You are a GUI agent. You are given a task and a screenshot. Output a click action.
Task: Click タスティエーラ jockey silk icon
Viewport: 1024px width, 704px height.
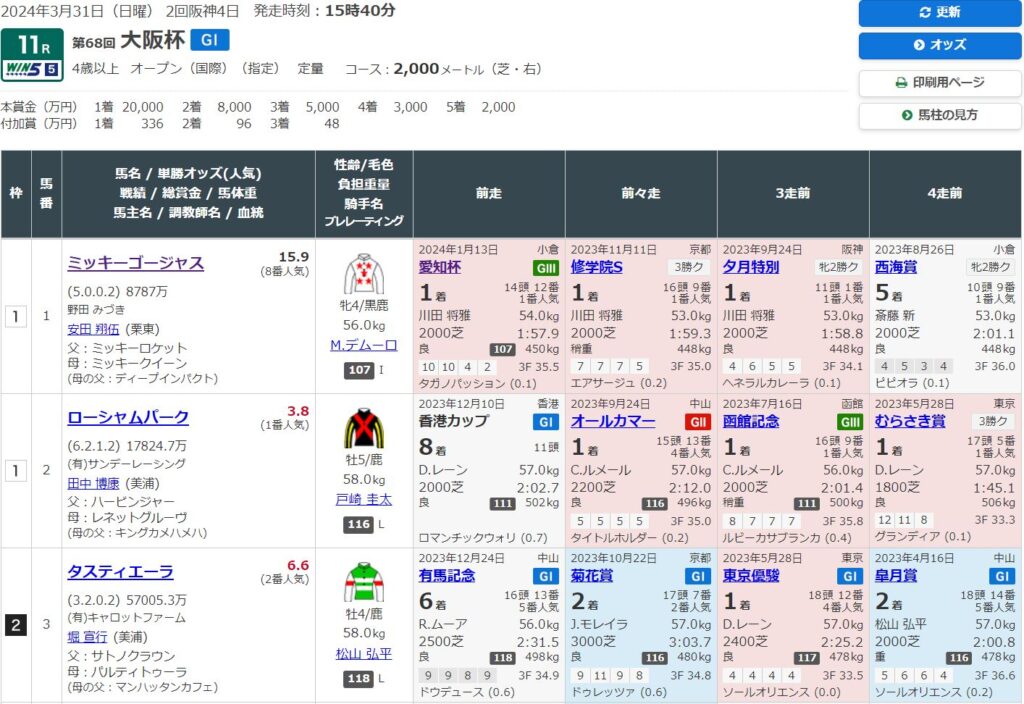point(364,582)
